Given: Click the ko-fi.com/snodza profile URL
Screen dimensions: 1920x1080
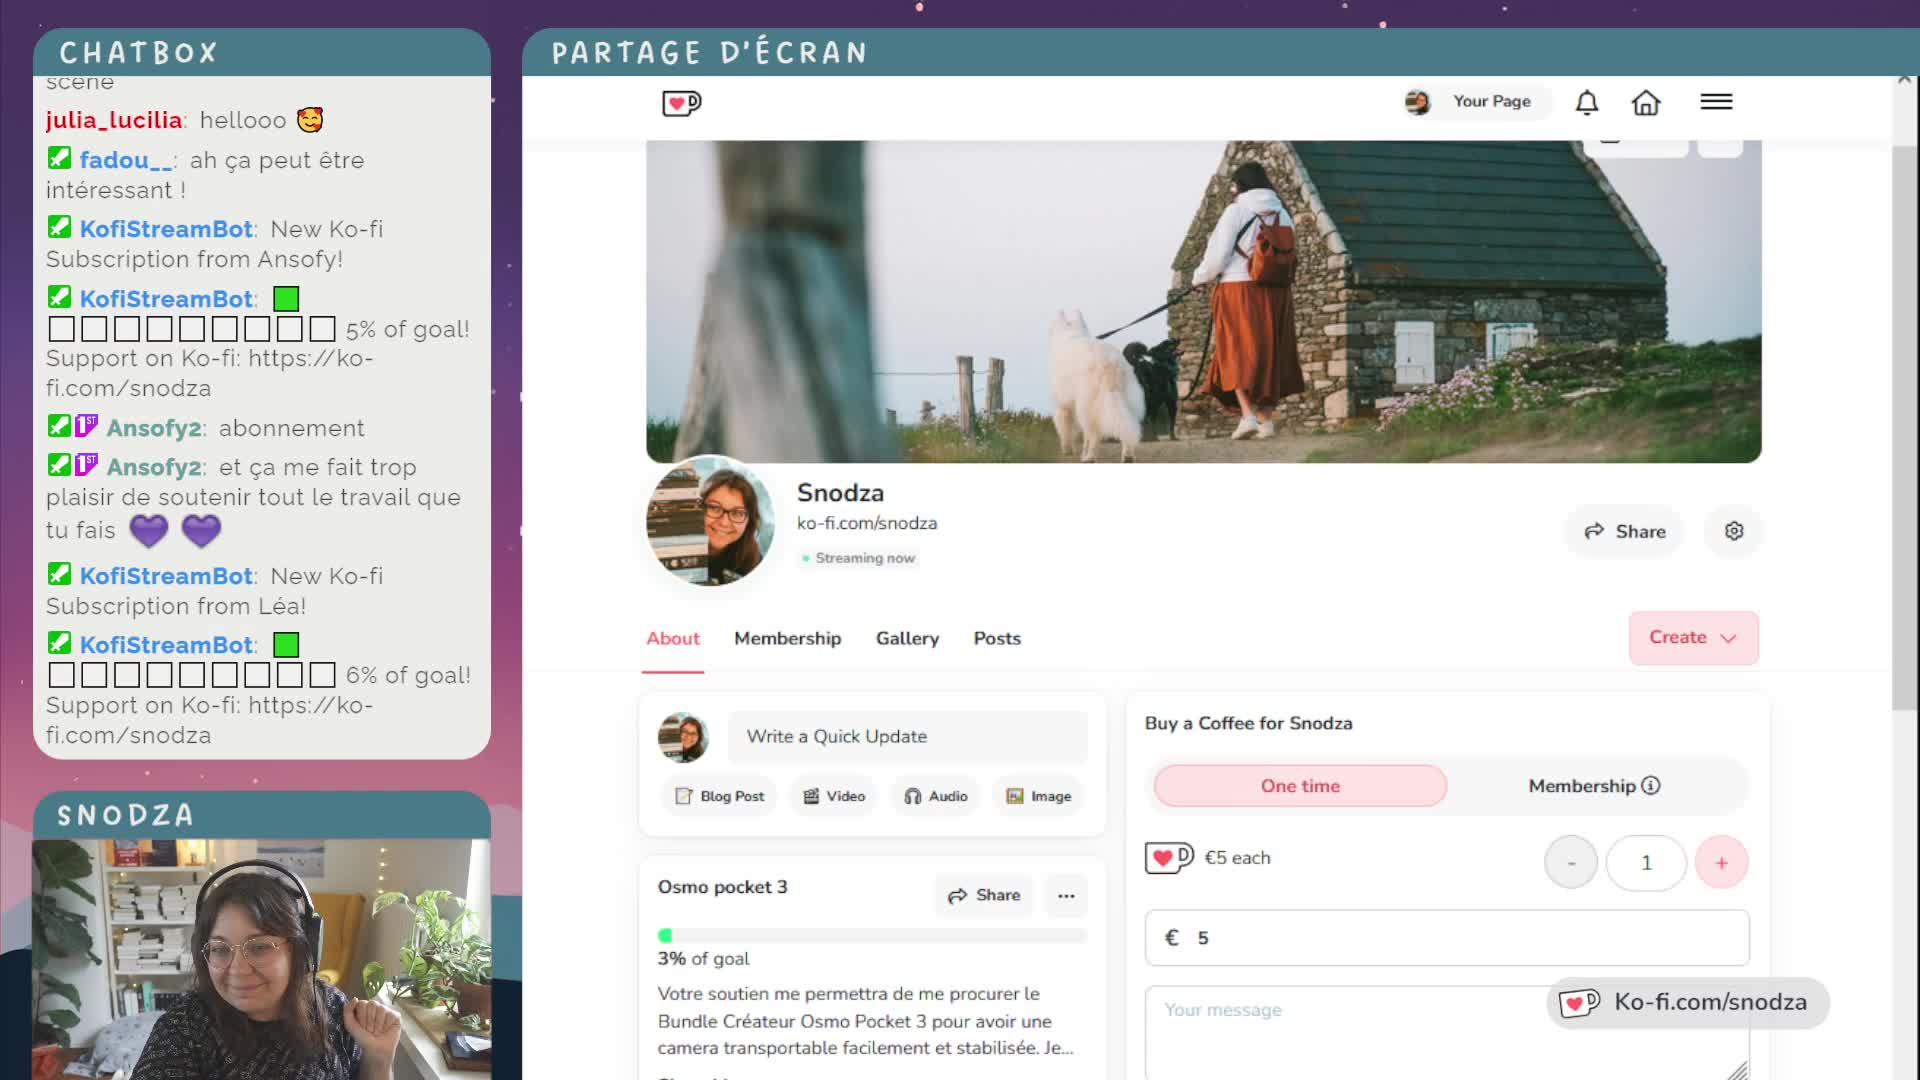Looking at the screenshot, I should 867,523.
